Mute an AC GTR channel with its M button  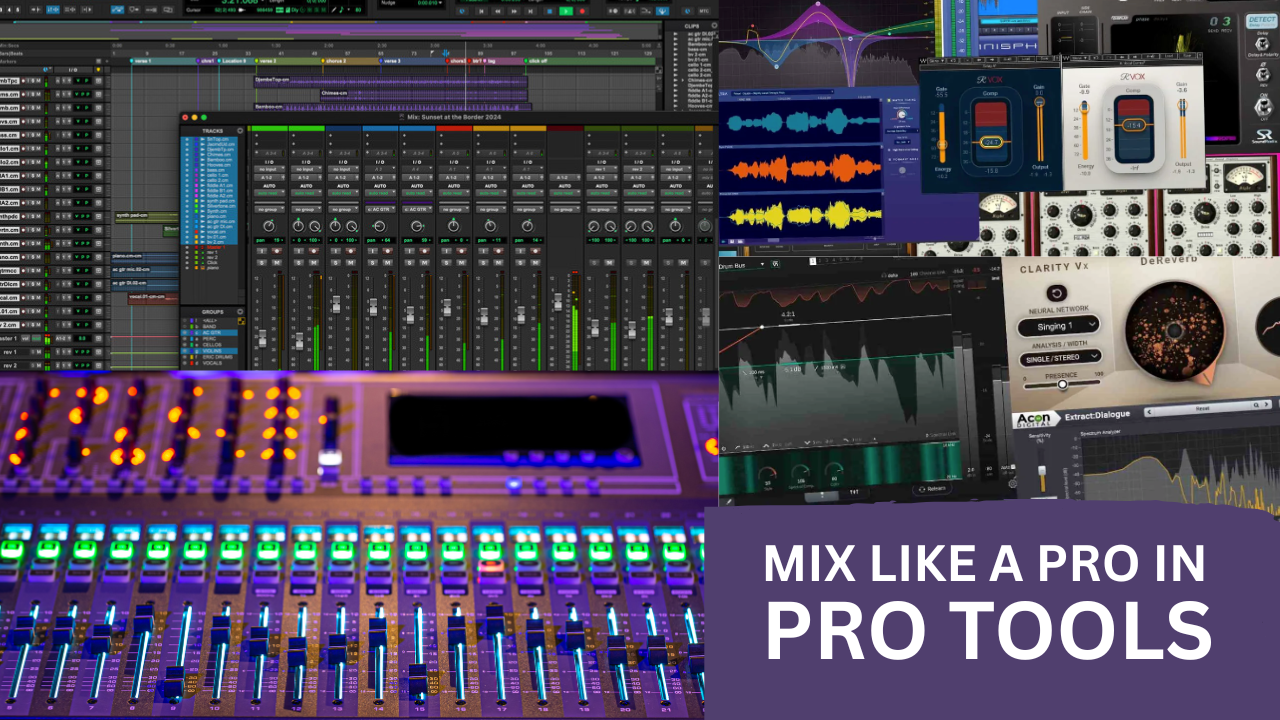(x=388, y=262)
